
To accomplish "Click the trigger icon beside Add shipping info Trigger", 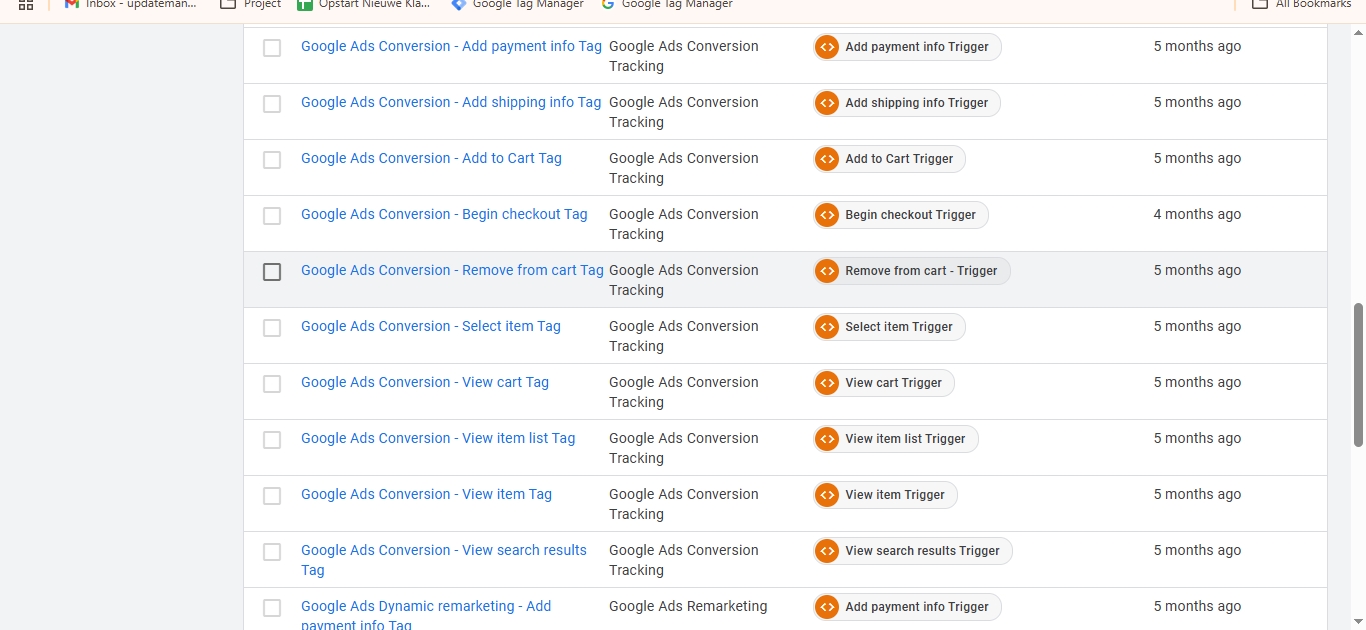I will (x=827, y=103).
